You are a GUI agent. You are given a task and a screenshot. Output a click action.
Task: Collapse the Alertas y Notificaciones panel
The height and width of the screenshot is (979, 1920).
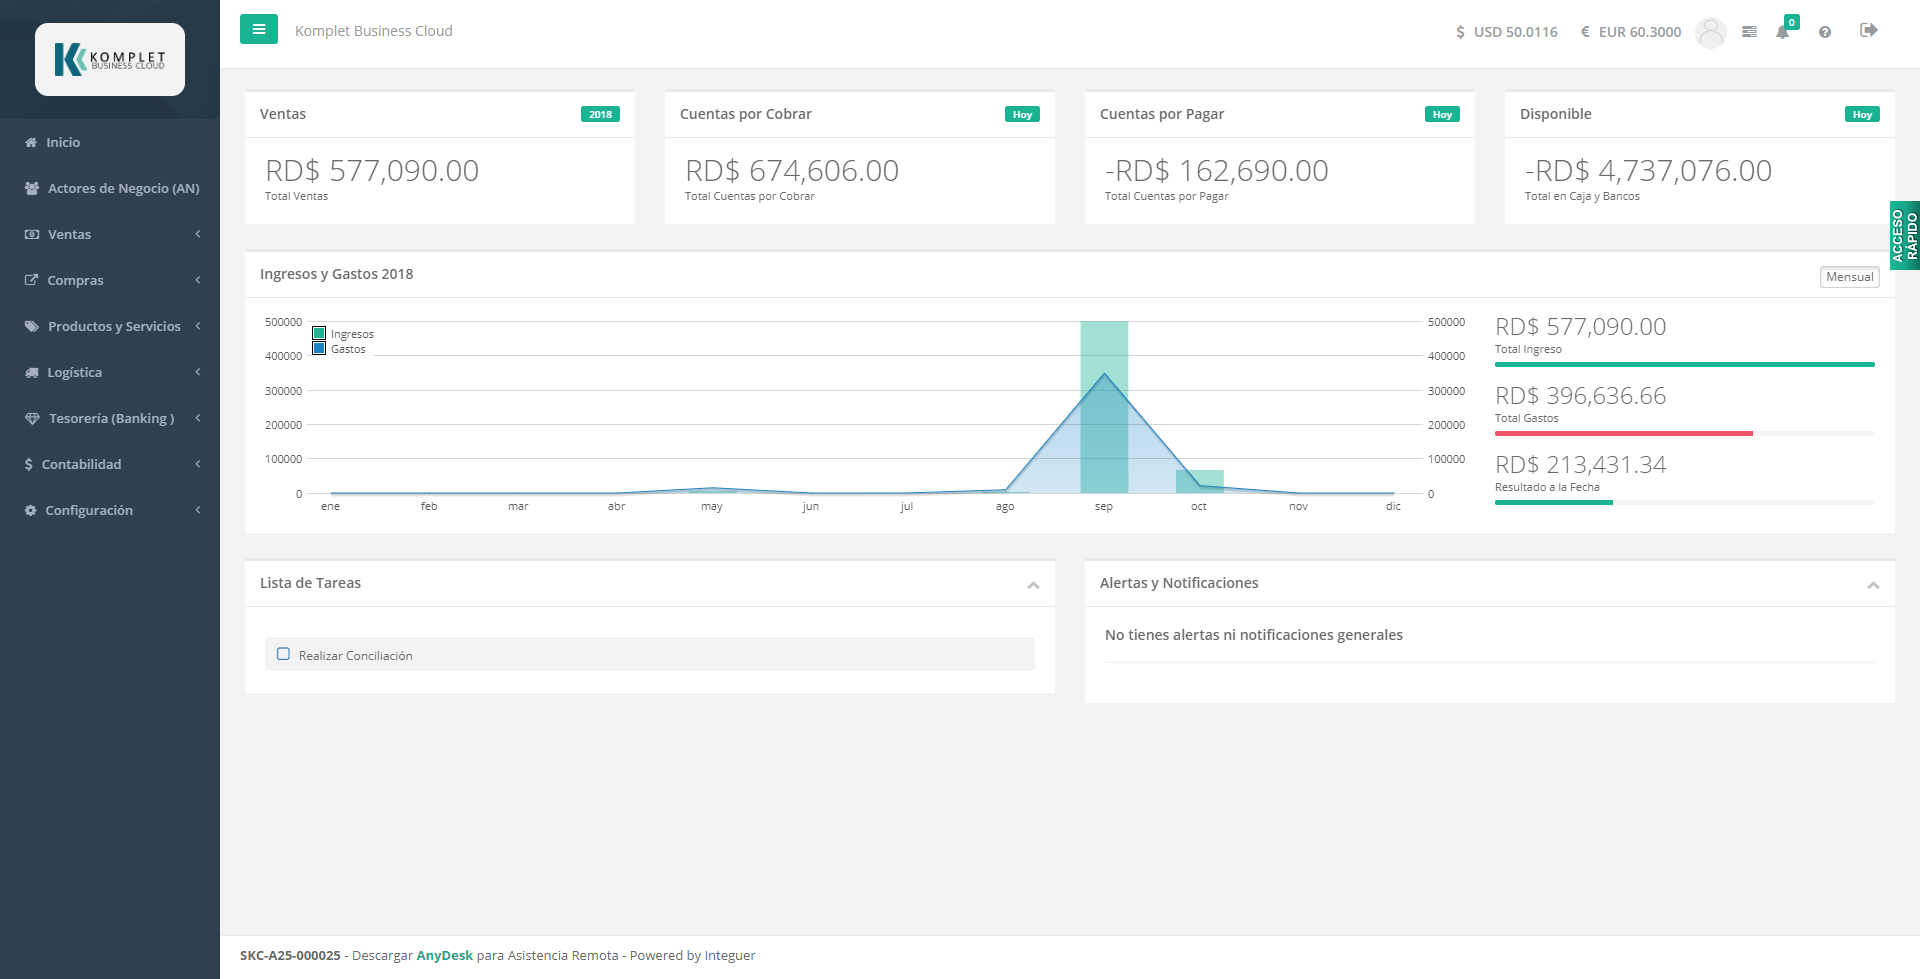pyautogui.click(x=1873, y=585)
